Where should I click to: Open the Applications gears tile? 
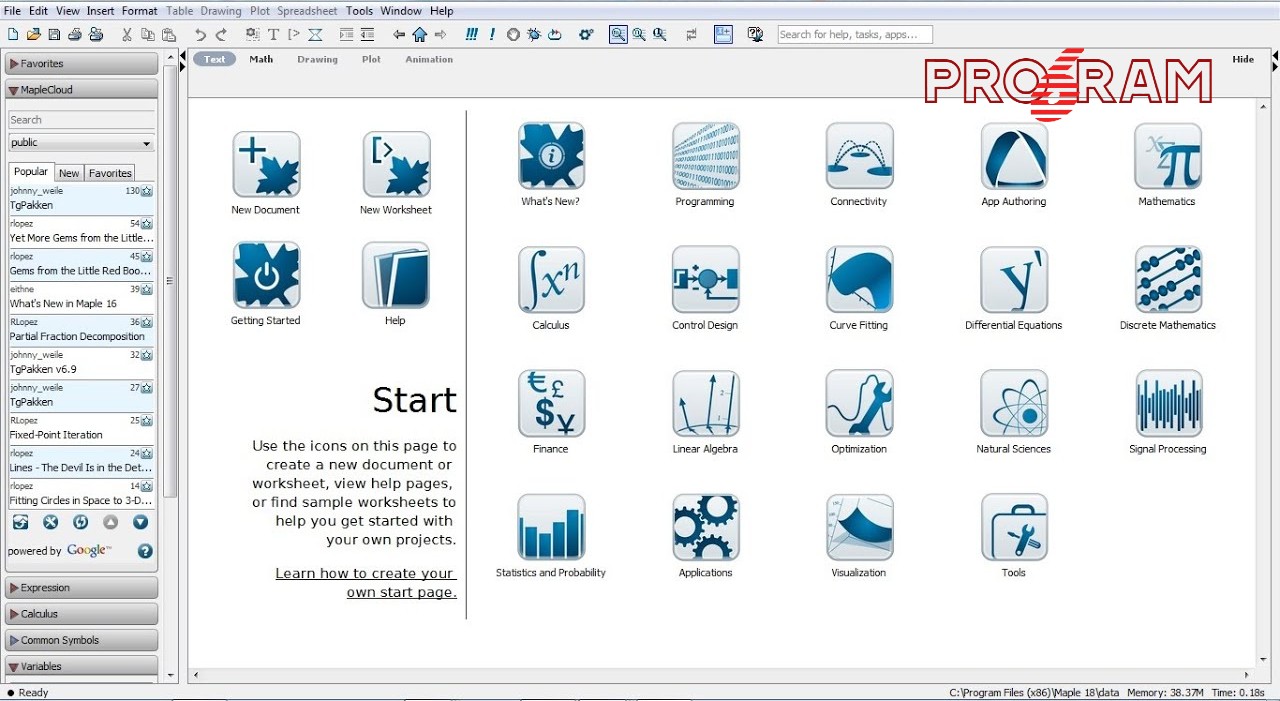tap(705, 527)
